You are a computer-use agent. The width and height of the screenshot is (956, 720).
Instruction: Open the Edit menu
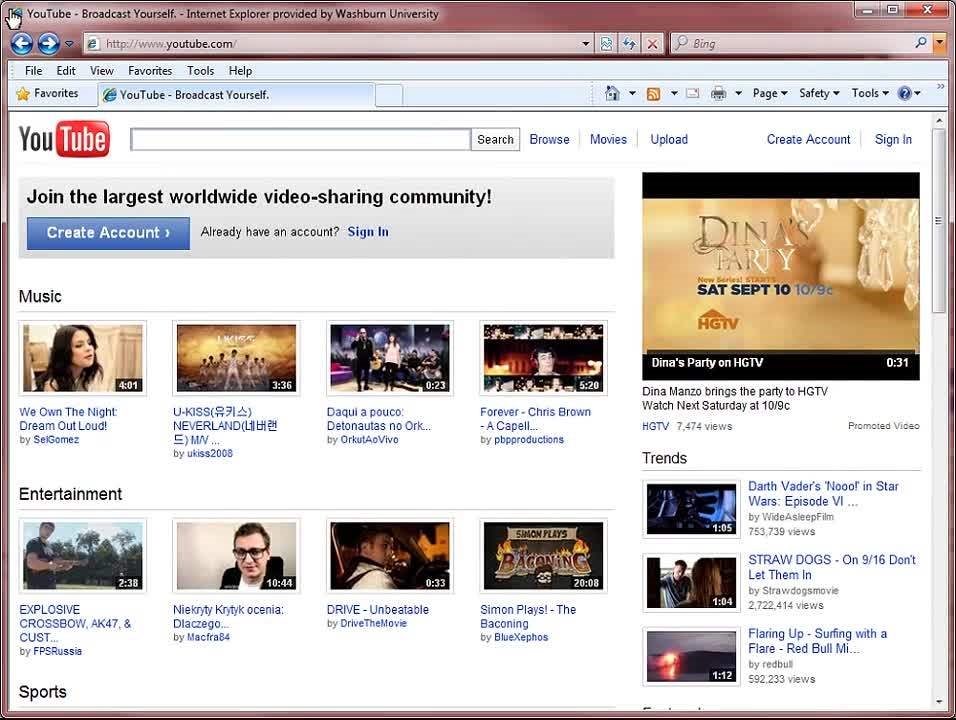[x=66, y=71]
